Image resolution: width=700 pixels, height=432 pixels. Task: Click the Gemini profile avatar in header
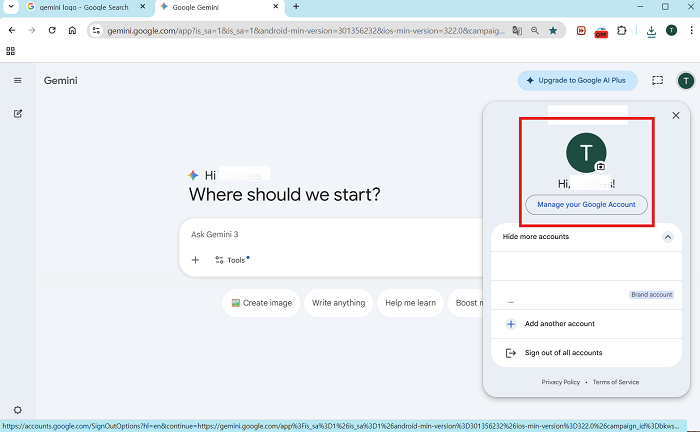coord(686,81)
